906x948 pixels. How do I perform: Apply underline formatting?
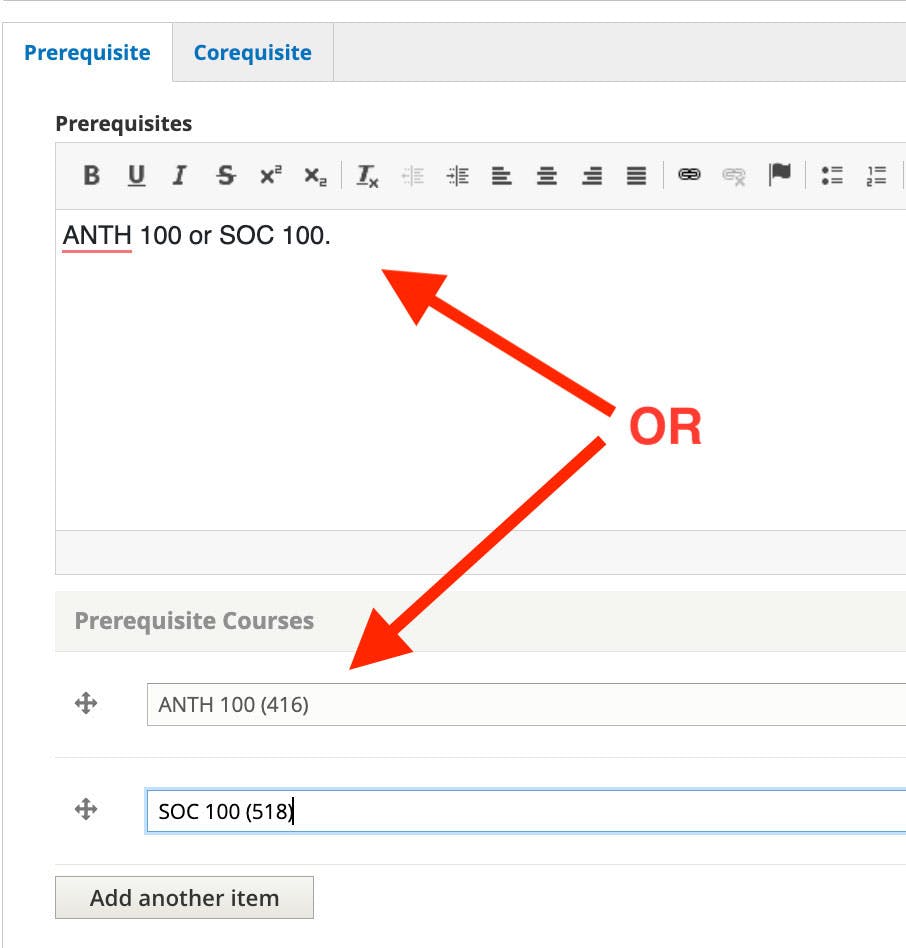[x=136, y=176]
